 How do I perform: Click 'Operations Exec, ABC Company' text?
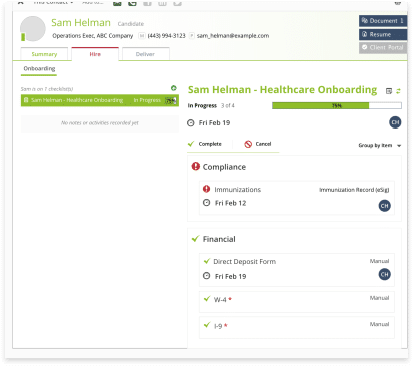(92, 36)
